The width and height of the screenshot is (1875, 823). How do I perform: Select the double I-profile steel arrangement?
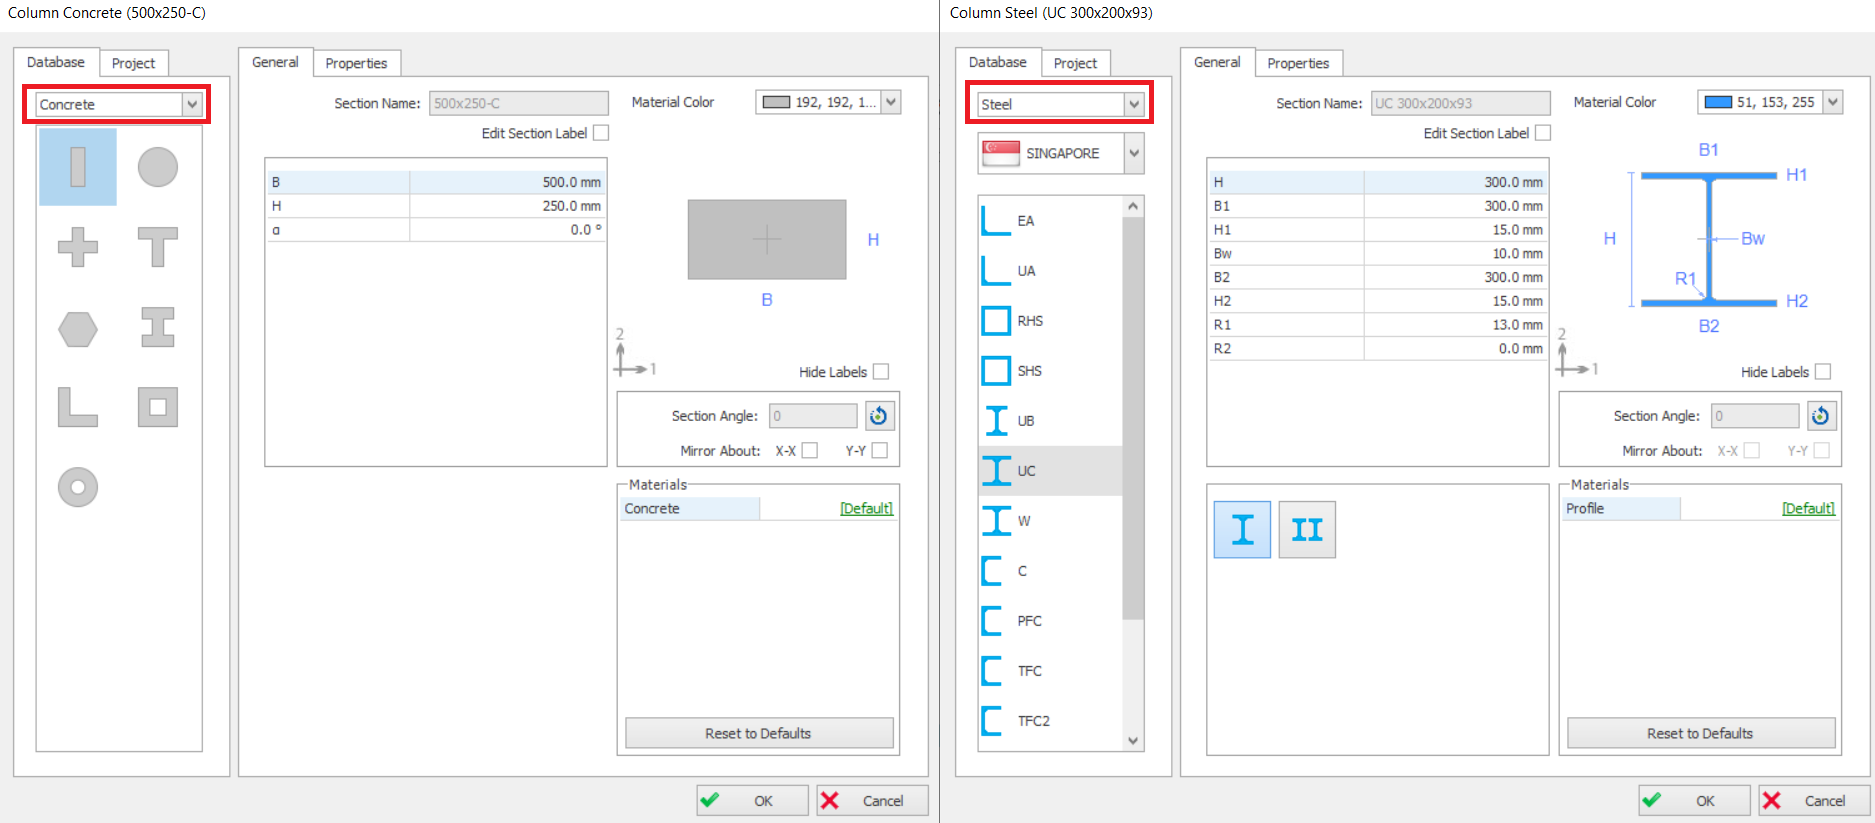click(1306, 529)
